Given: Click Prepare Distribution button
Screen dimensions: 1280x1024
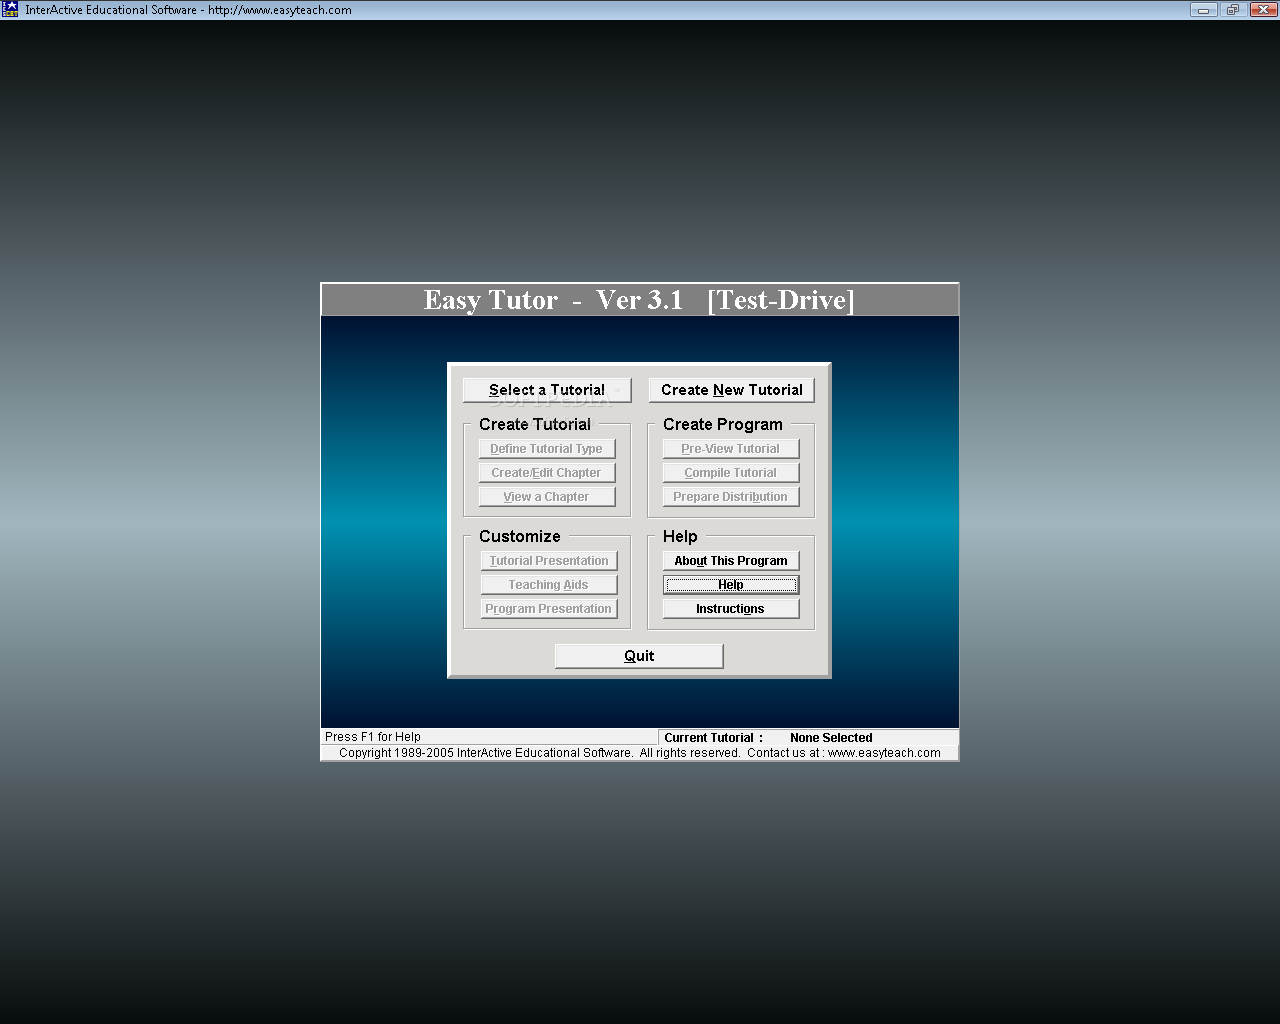Looking at the screenshot, I should [731, 497].
